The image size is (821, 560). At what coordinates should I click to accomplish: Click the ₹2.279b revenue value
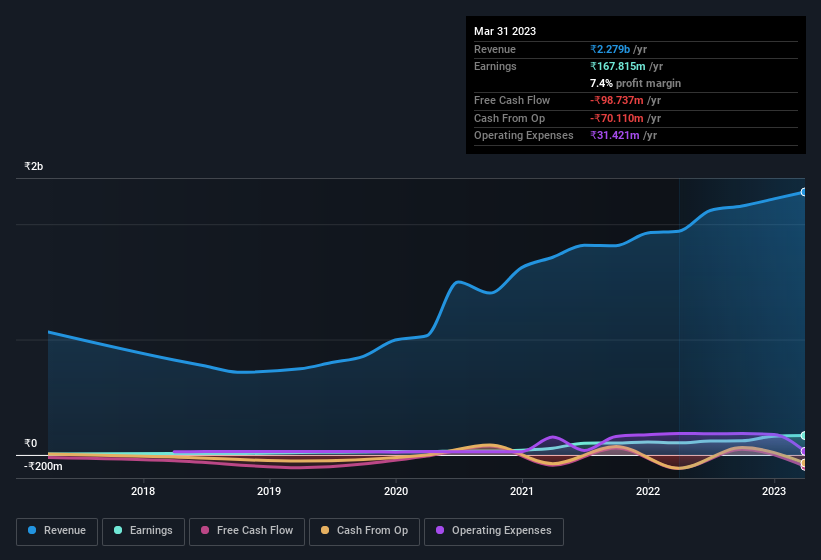point(610,49)
